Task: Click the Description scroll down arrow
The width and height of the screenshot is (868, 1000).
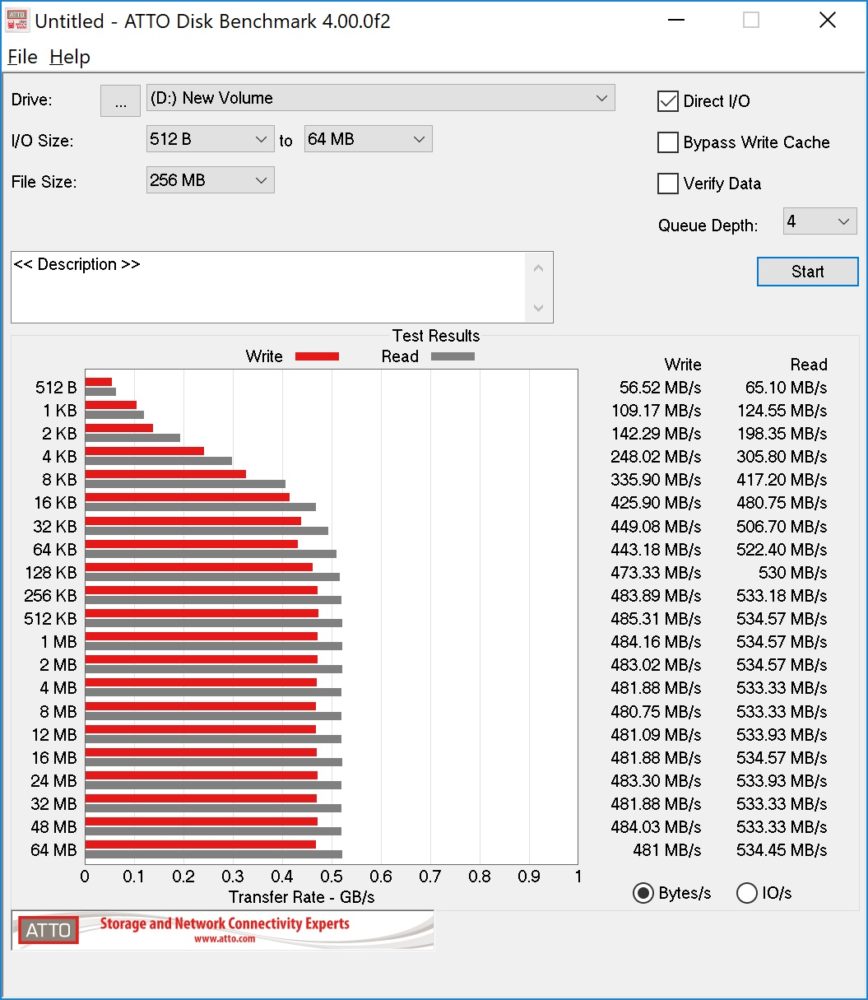Action: point(538,307)
